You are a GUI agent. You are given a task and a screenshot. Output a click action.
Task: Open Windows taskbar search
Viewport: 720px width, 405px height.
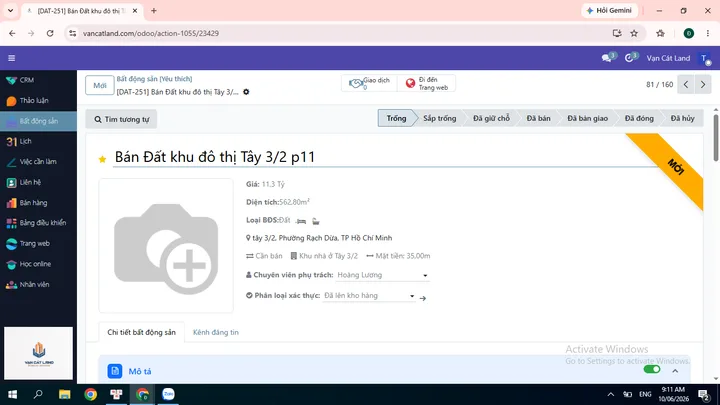(38, 394)
